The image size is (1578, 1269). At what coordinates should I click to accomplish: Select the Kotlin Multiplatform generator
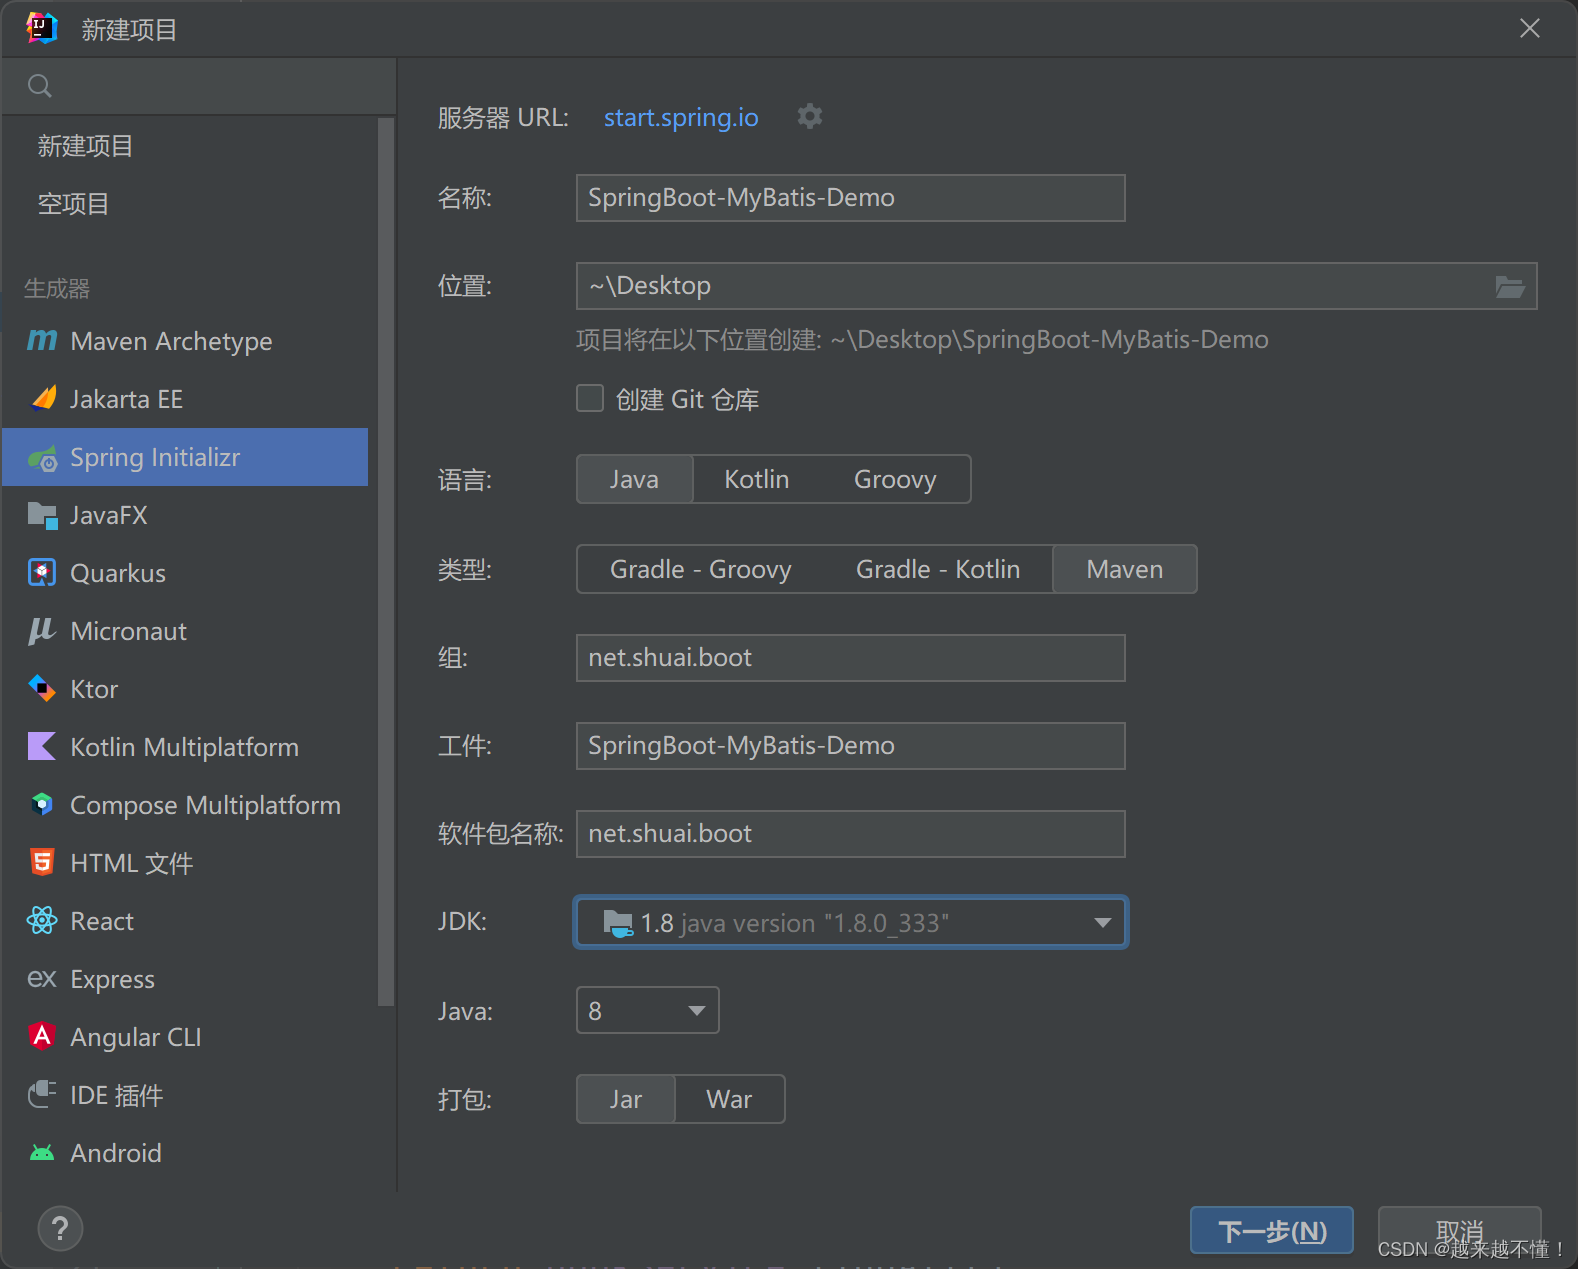[x=186, y=747]
